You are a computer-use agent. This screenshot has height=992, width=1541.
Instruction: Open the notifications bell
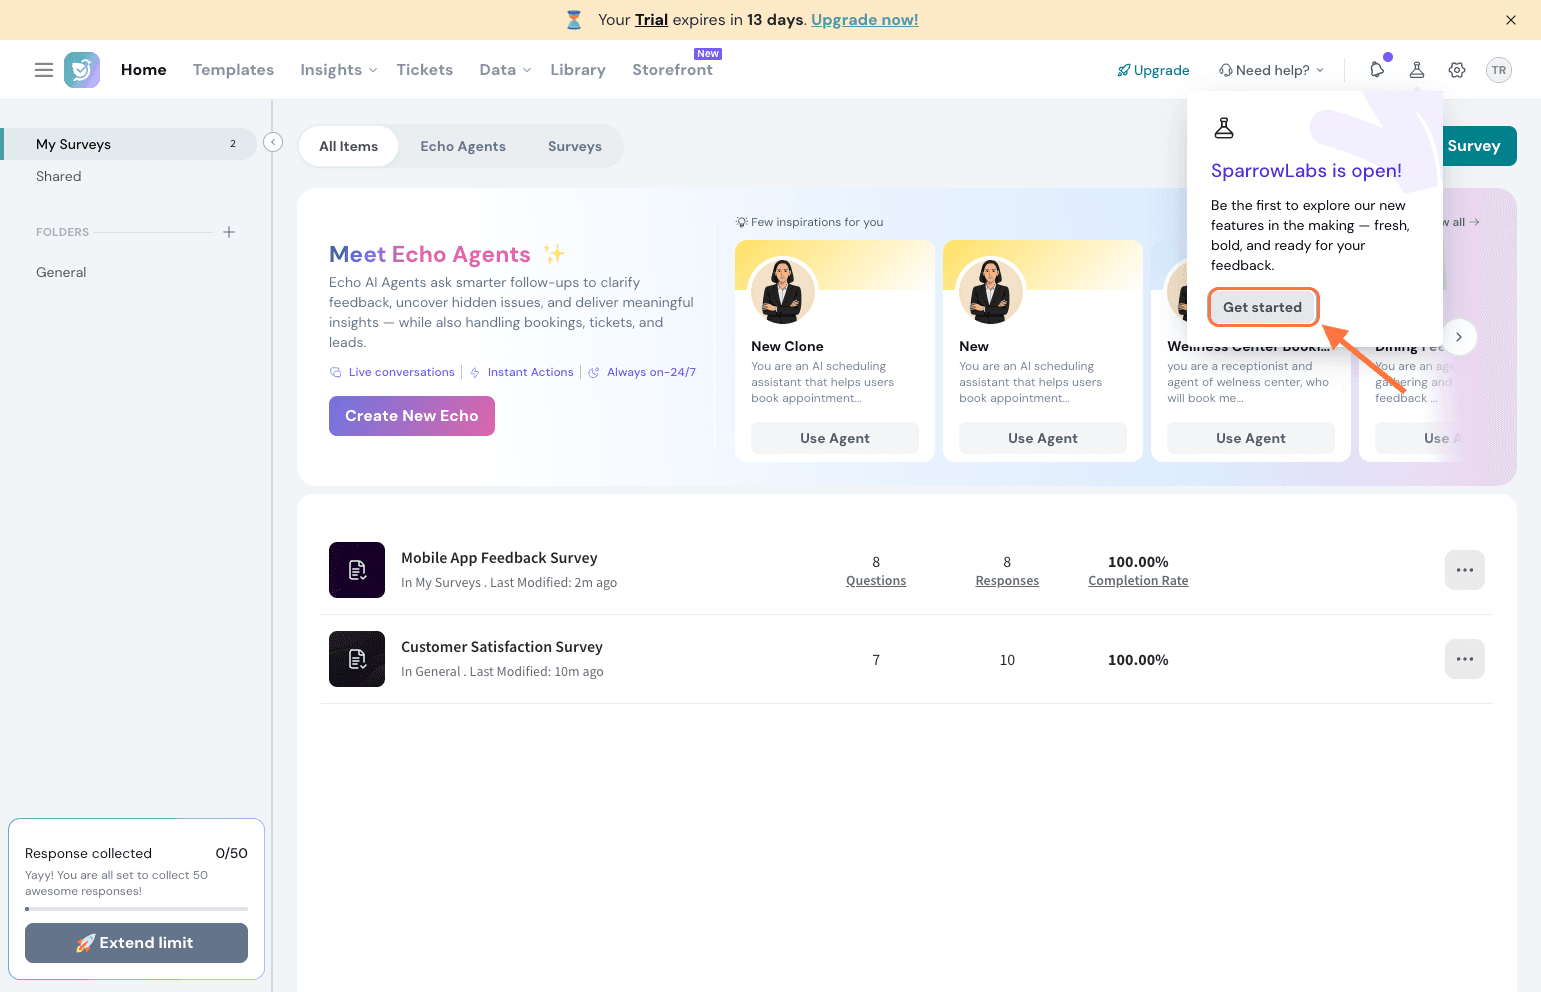(x=1377, y=70)
